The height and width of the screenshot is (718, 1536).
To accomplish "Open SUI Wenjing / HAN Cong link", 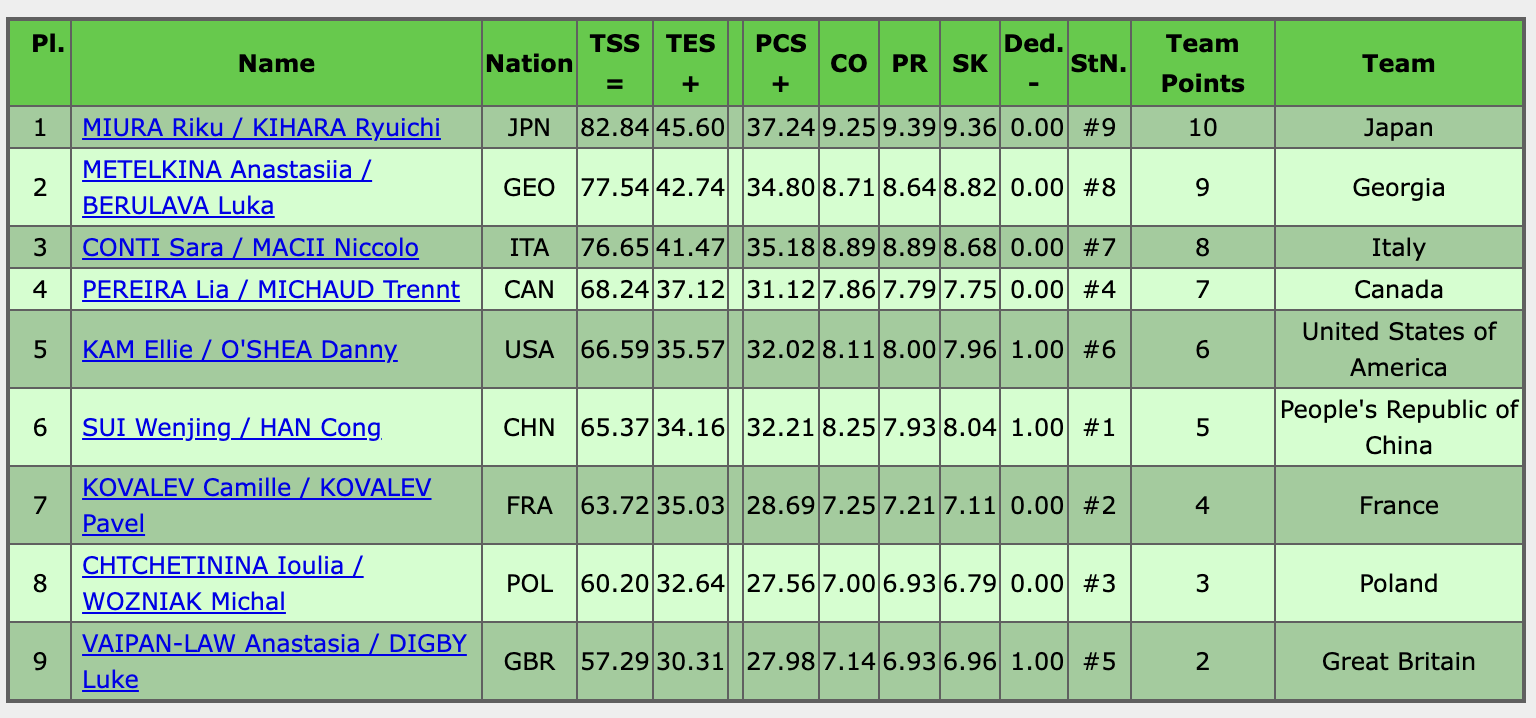I will [231, 428].
